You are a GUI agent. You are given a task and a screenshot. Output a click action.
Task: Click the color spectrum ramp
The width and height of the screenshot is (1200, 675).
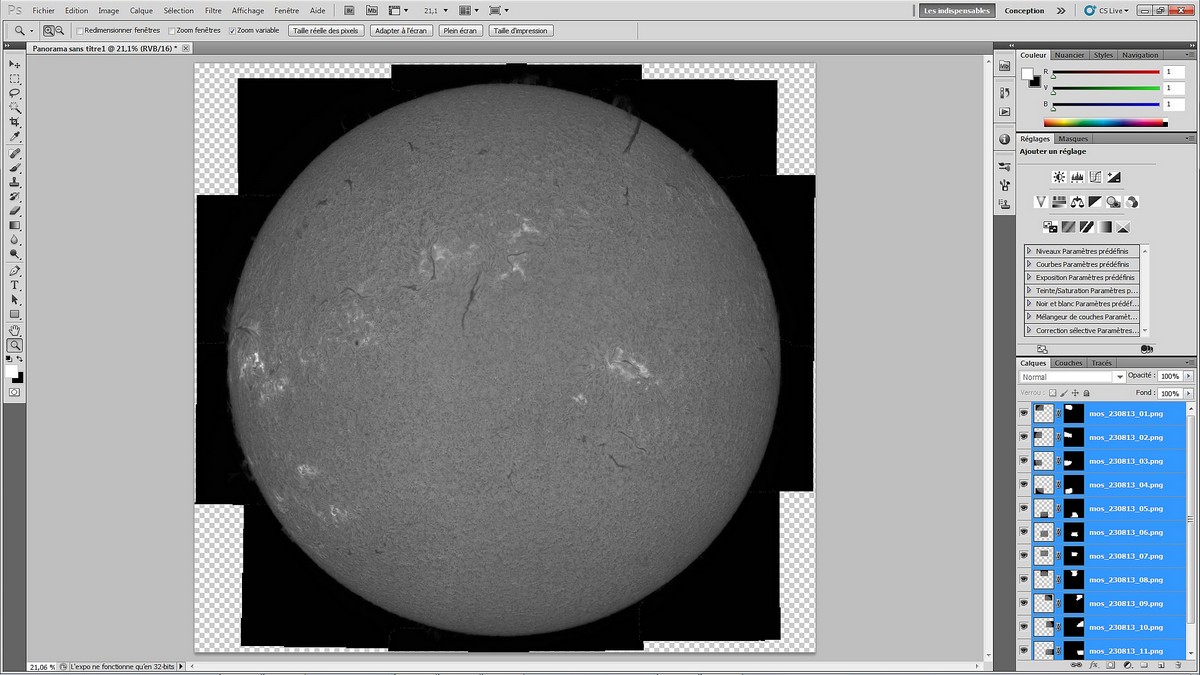pos(1105,123)
